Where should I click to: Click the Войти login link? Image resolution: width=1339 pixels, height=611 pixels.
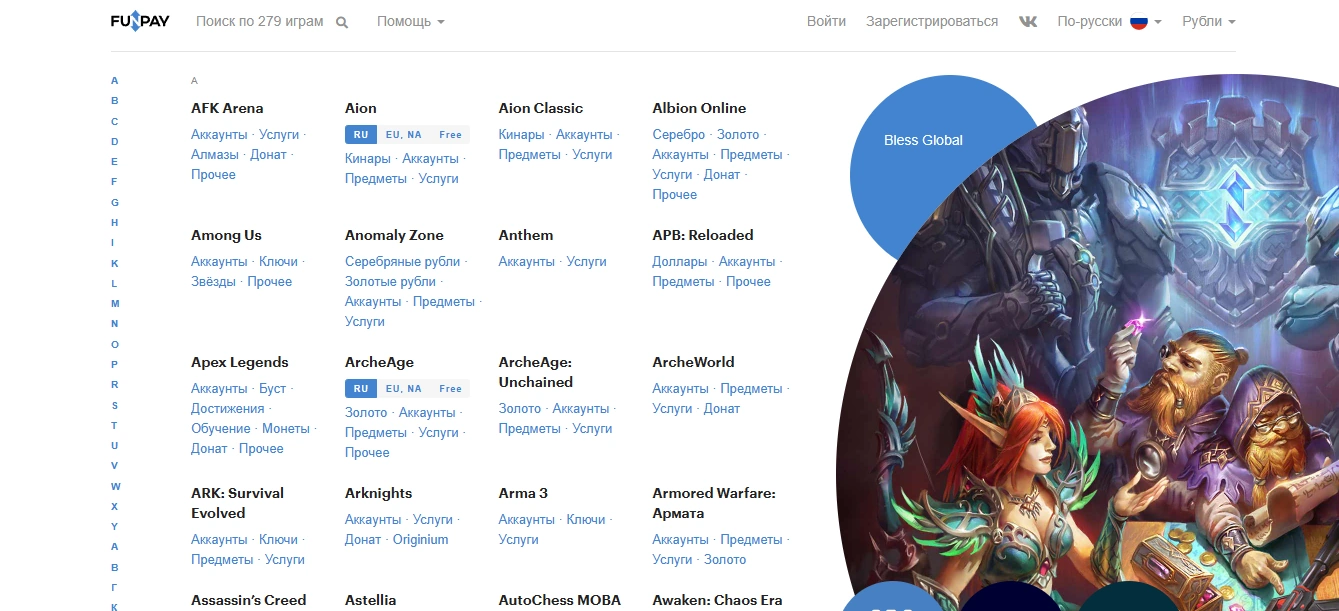[x=826, y=21]
